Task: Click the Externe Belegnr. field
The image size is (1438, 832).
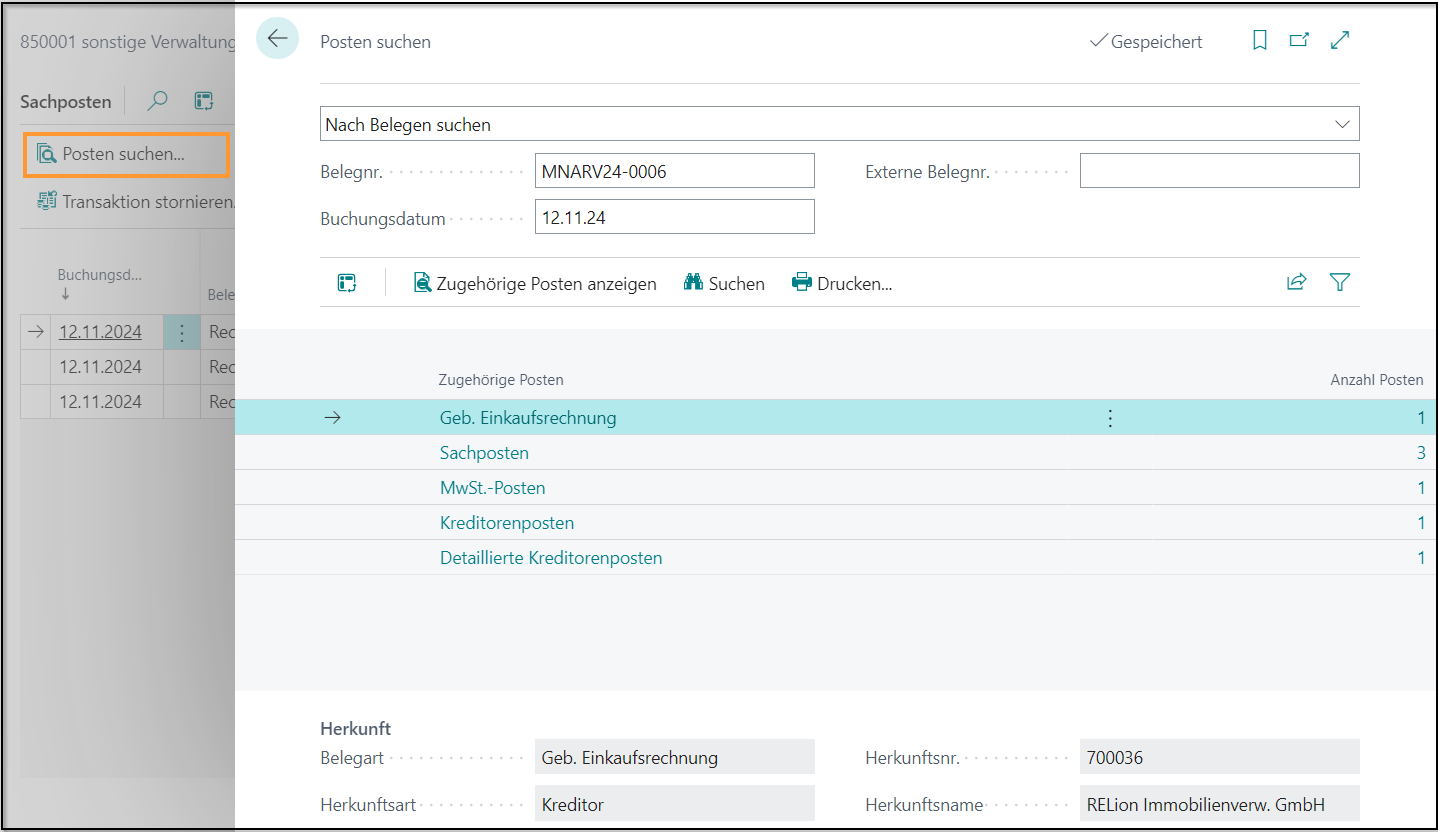Action: 1219,171
